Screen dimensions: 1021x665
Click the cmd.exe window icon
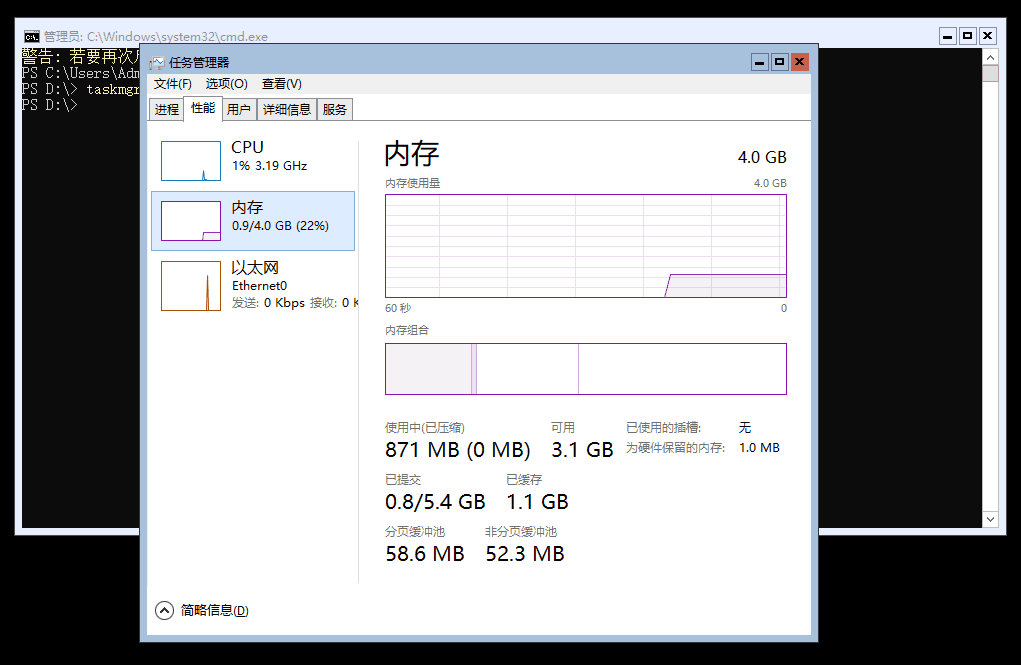coord(31,35)
